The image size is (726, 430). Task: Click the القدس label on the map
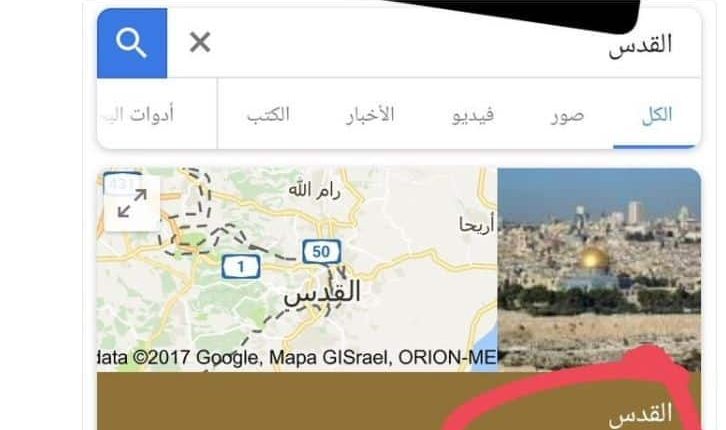(322, 293)
